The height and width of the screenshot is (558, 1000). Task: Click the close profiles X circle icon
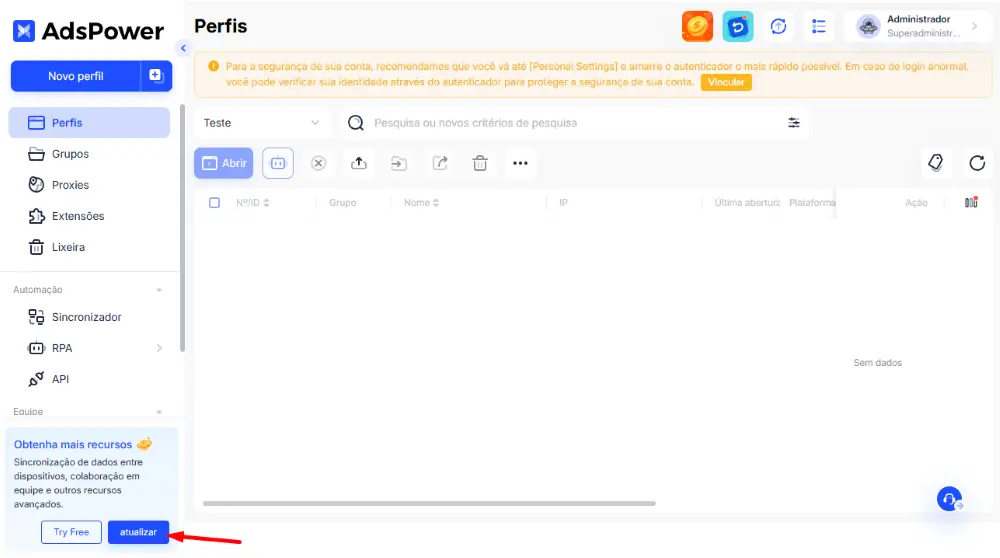pyautogui.click(x=318, y=163)
